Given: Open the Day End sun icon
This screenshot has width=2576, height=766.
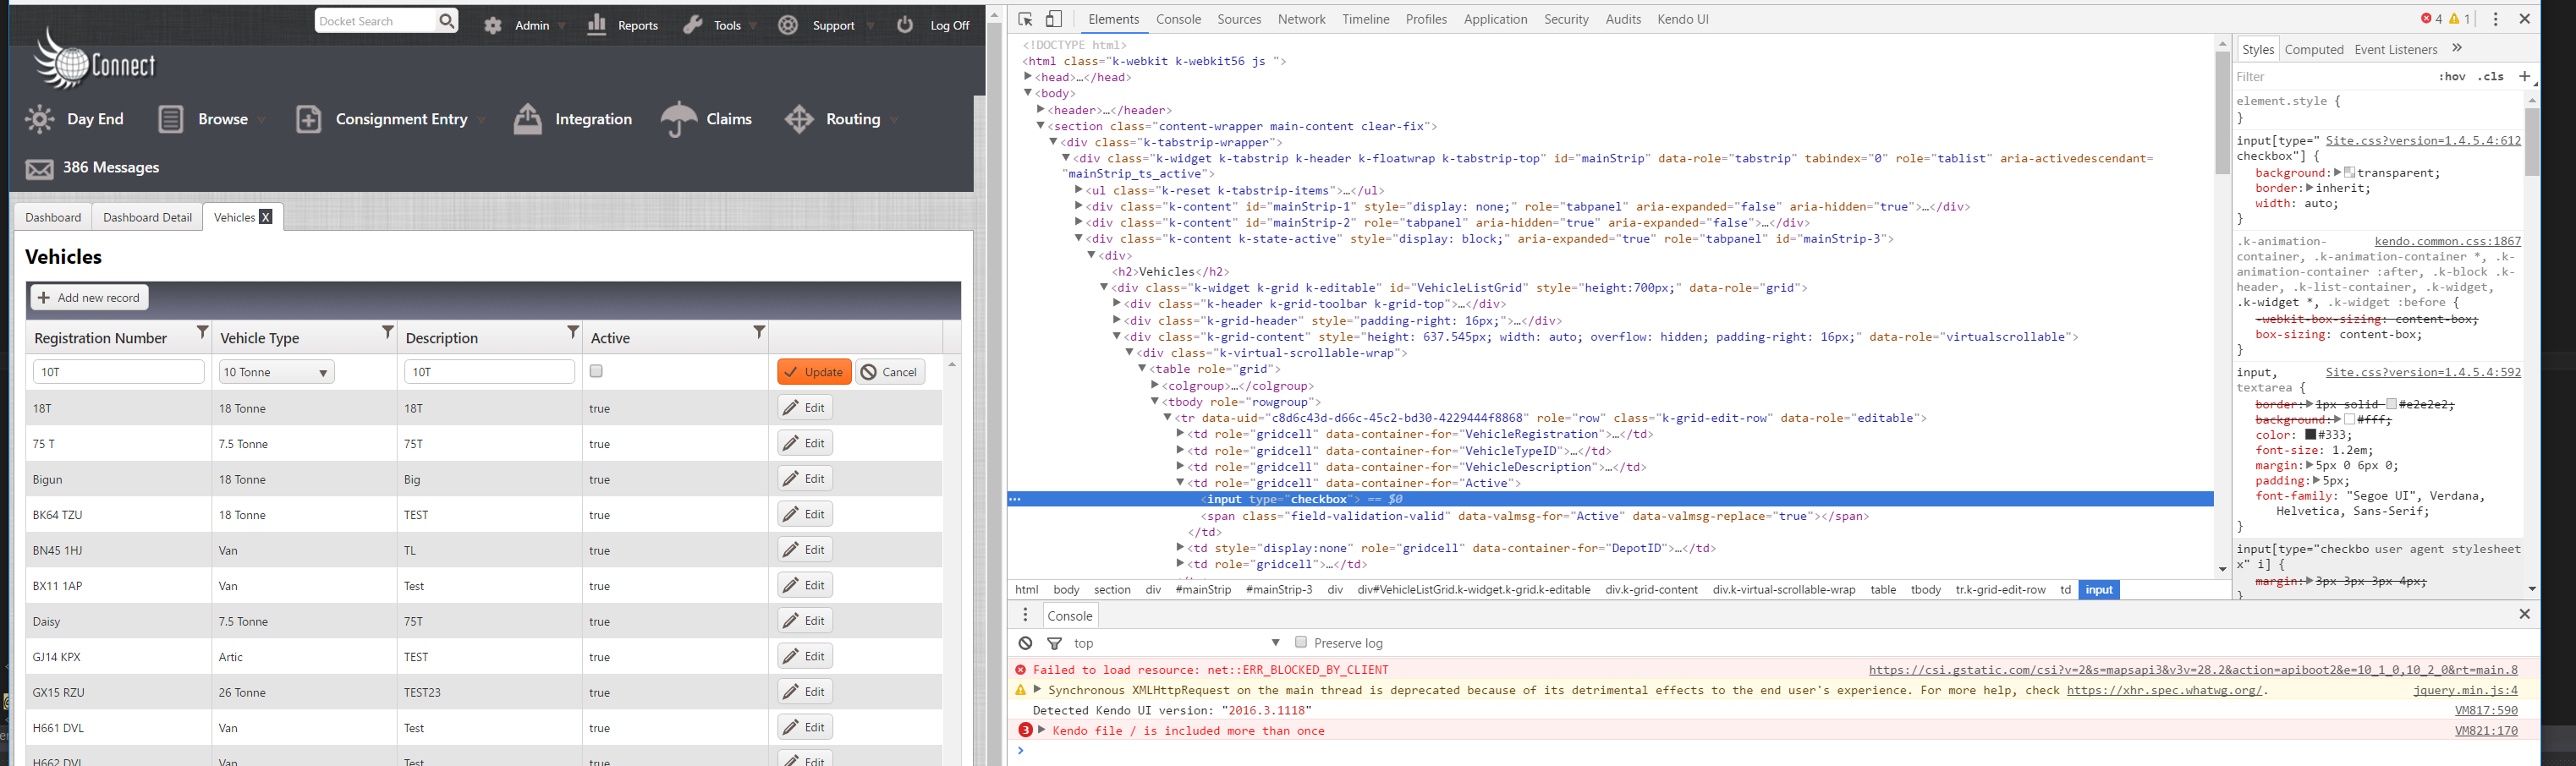Looking at the screenshot, I should 40,119.
